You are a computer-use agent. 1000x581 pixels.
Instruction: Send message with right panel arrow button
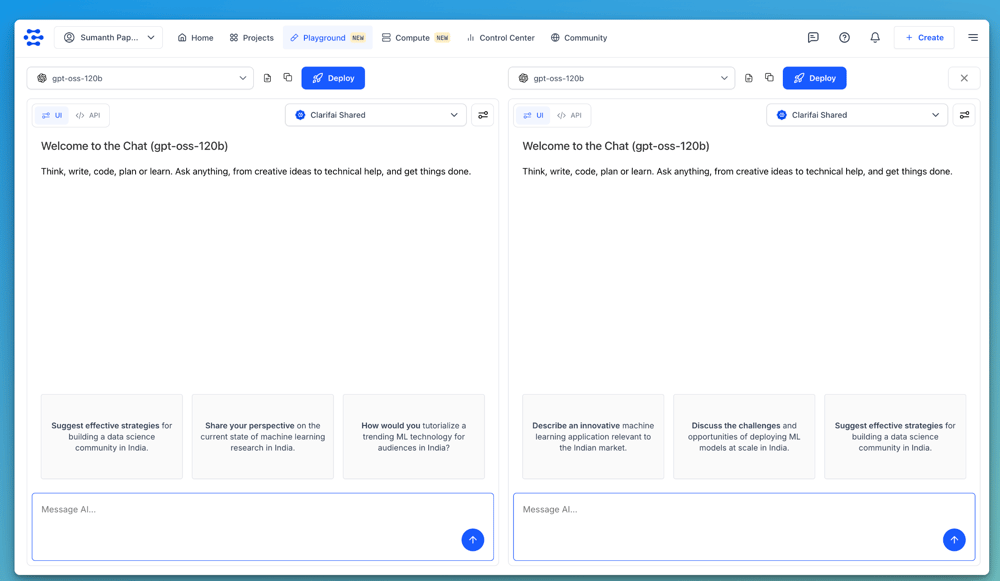click(x=954, y=540)
